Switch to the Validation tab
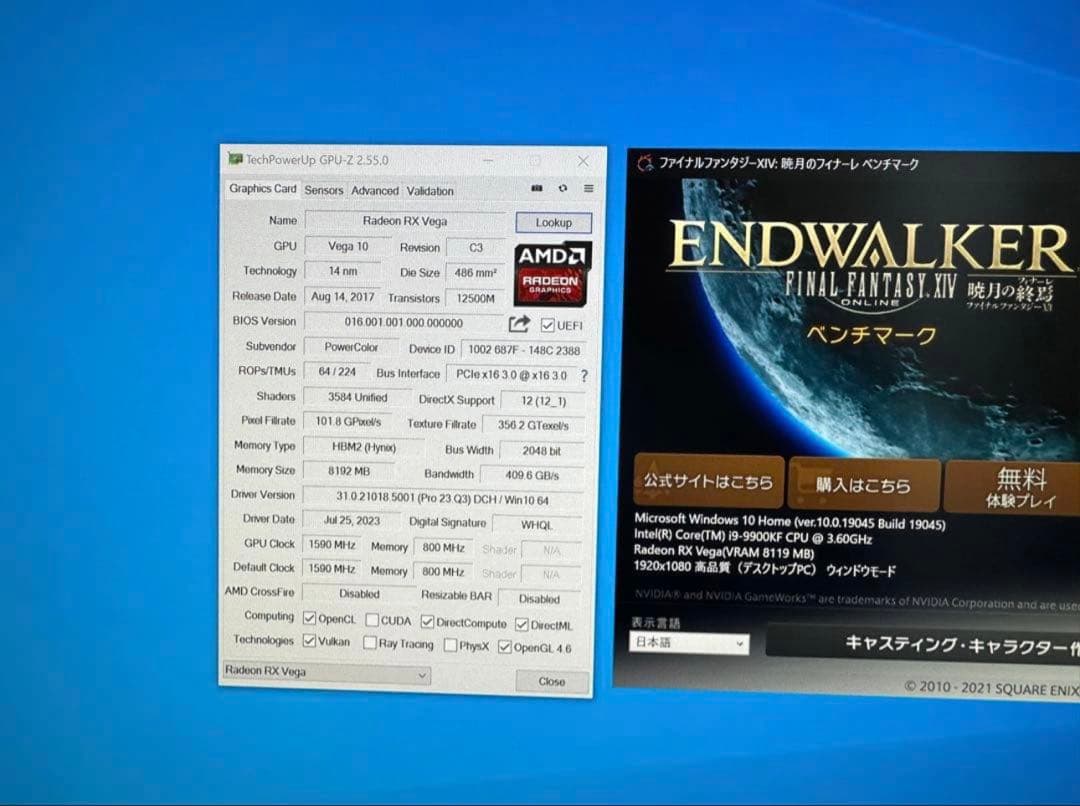Screen dimensions: 1080x806 coord(430,191)
